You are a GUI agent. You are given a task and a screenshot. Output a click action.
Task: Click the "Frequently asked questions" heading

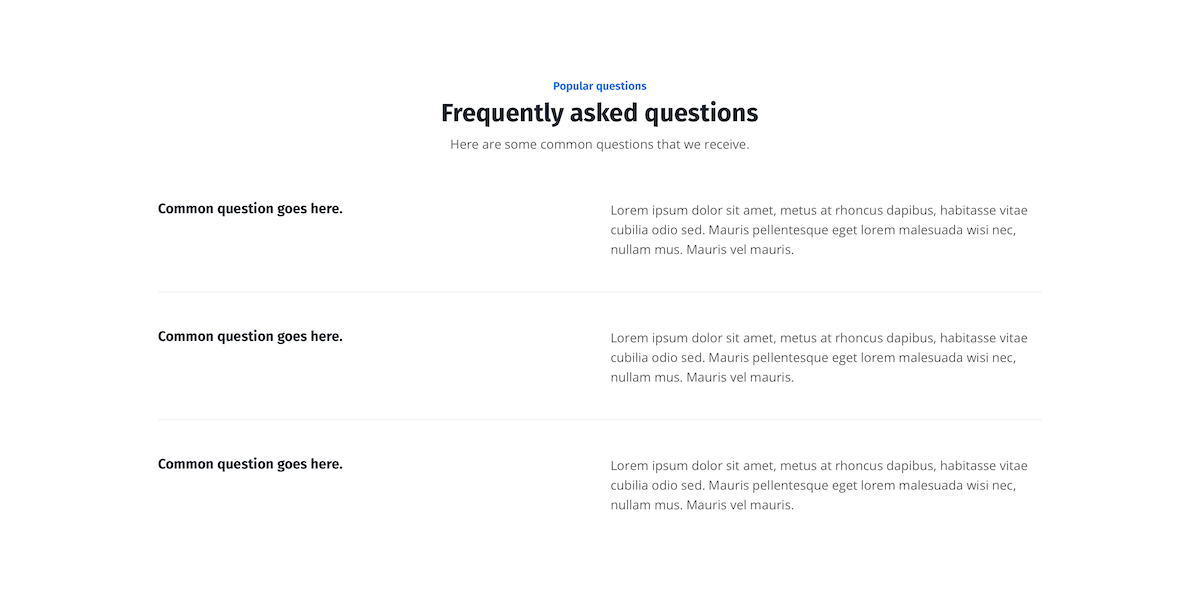(x=599, y=113)
